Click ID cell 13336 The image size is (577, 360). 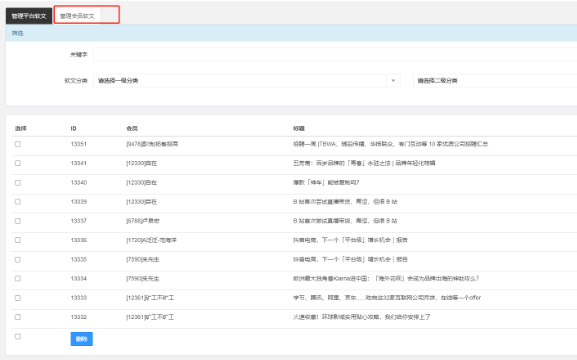pyautogui.click(x=79, y=240)
